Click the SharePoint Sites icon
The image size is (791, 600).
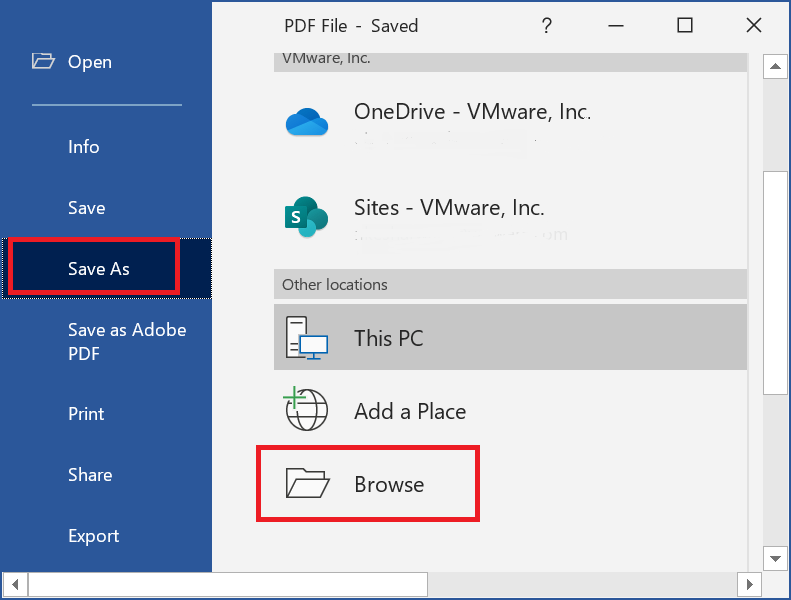[306, 217]
